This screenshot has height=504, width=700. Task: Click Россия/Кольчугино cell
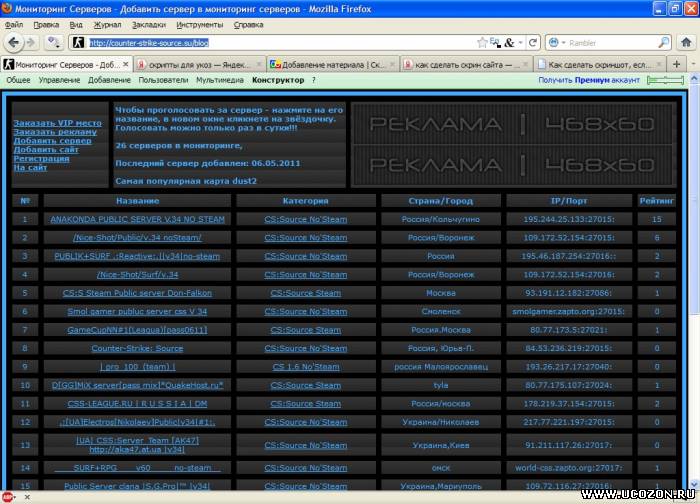[441, 219]
